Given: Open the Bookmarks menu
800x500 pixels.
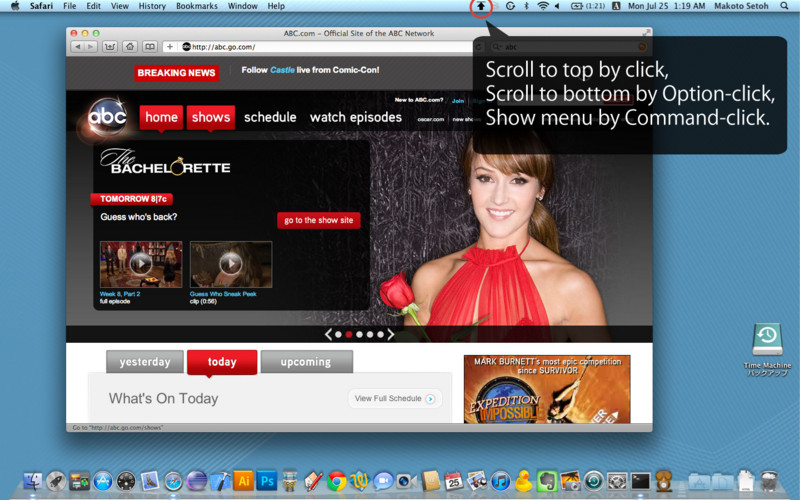Looking at the screenshot, I should click(196, 6).
